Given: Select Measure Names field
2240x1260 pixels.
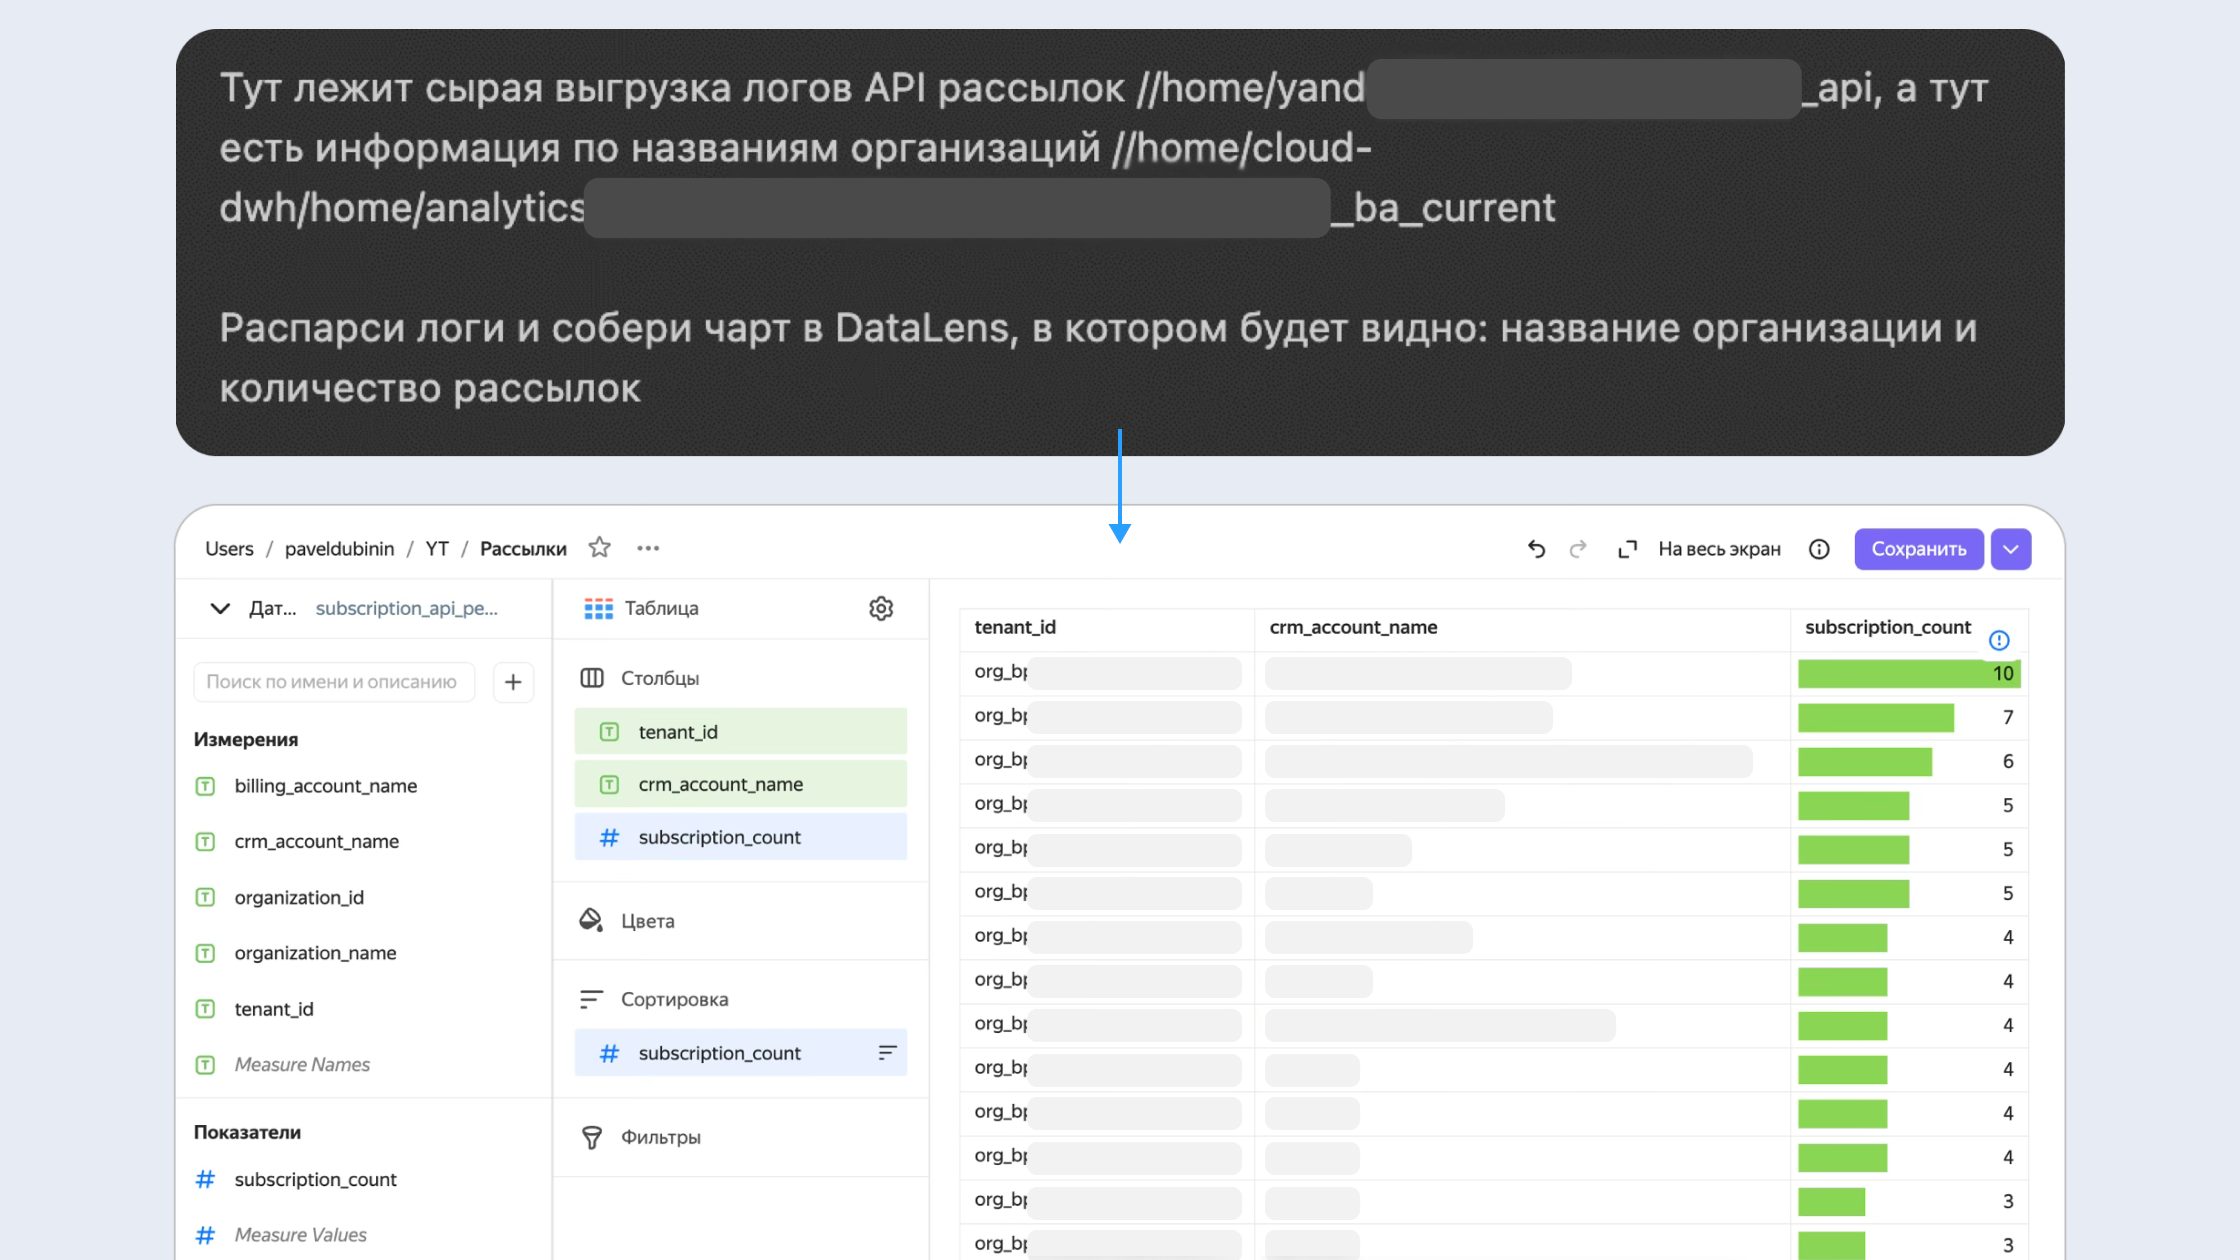Looking at the screenshot, I should coord(302,1065).
